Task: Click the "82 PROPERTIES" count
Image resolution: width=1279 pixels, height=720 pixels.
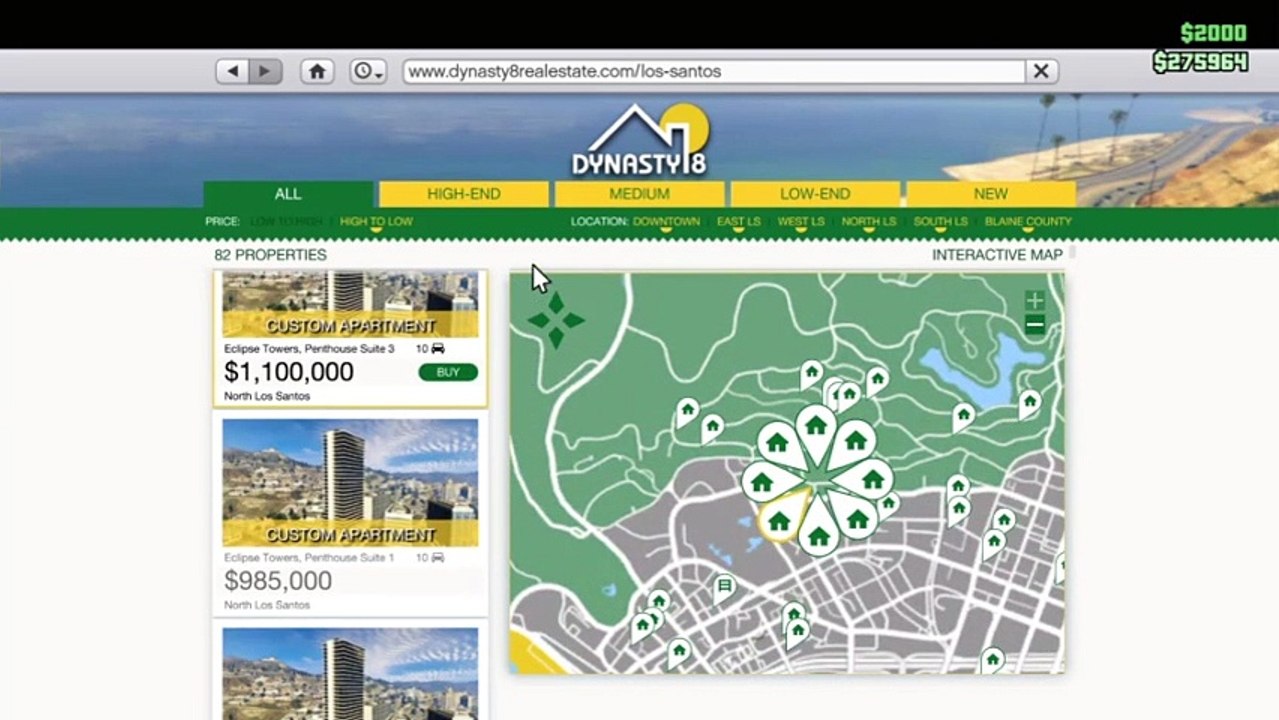Action: (270, 255)
